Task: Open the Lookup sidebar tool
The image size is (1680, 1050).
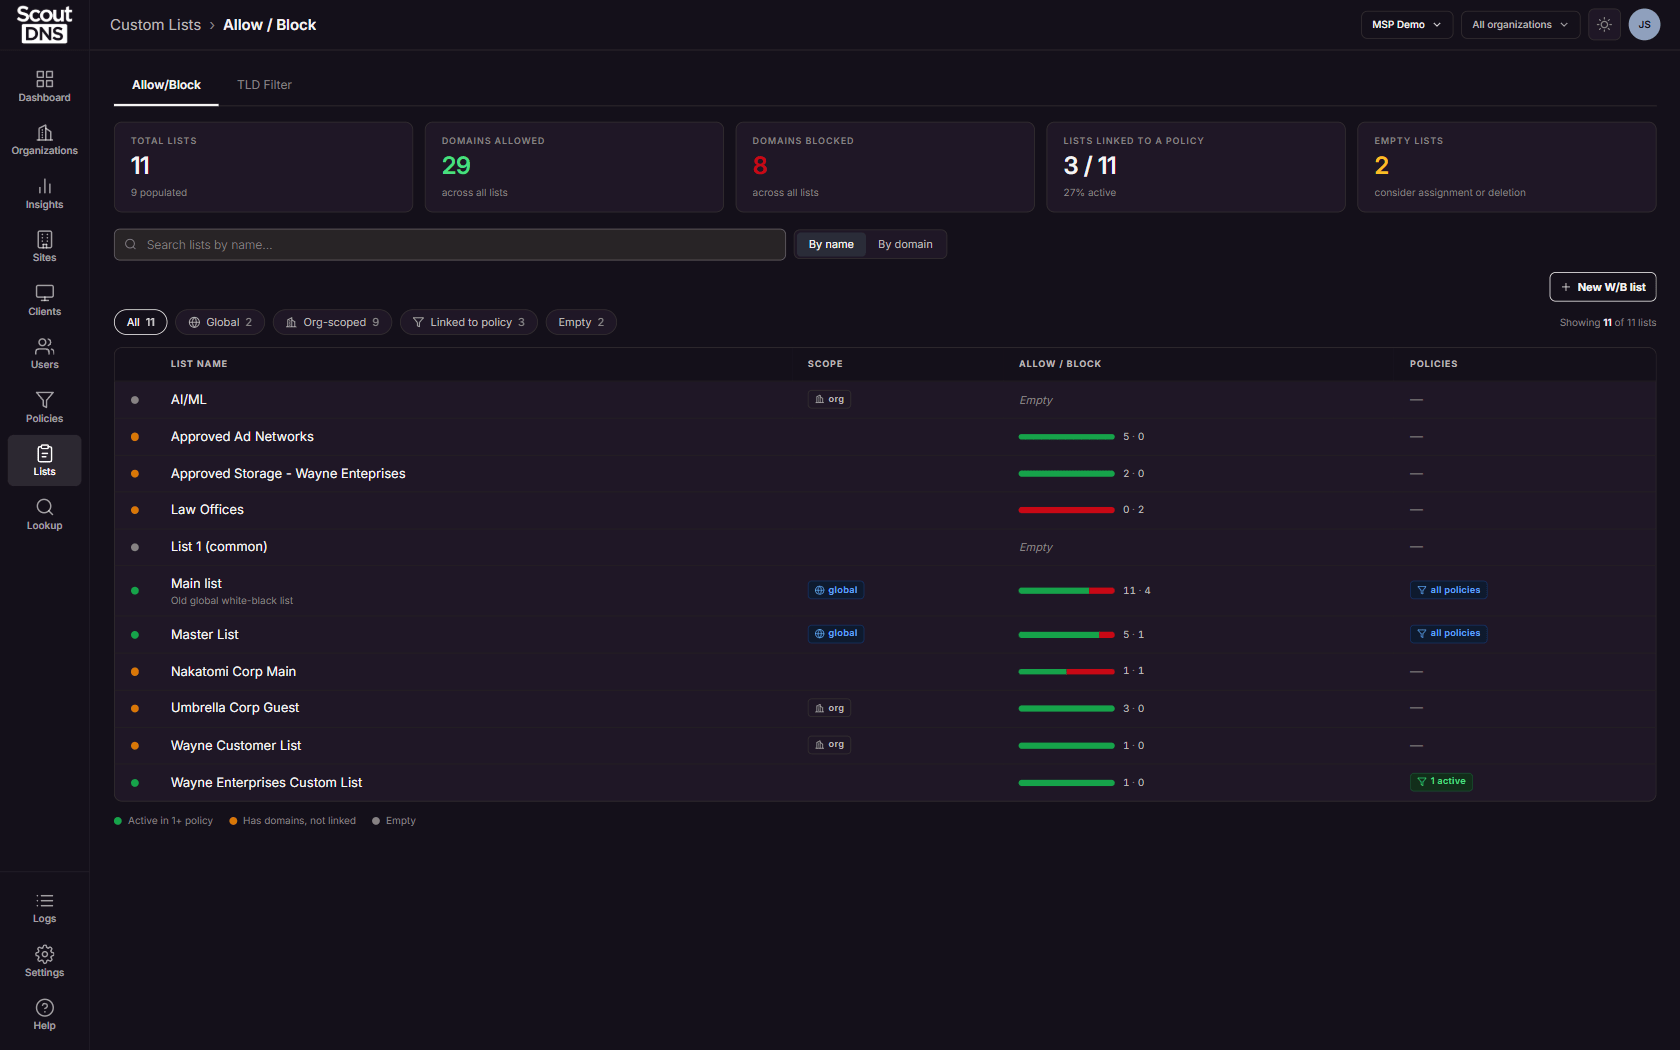Action: 44,515
